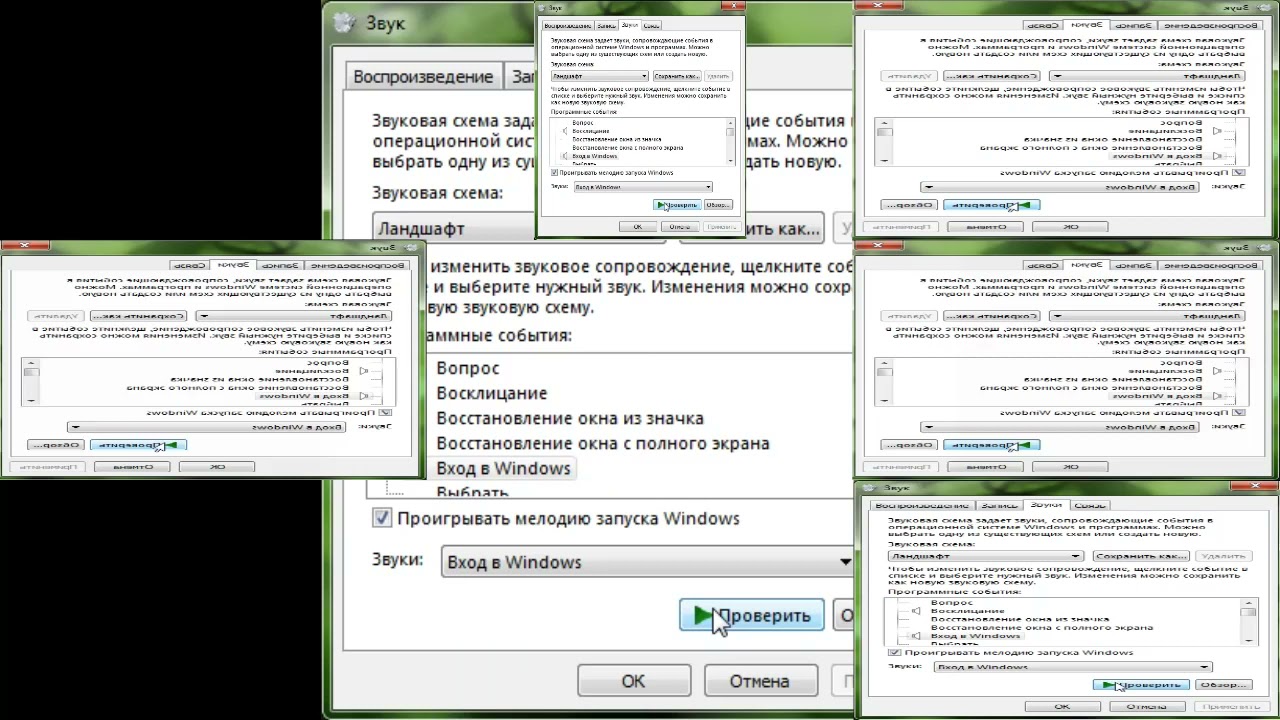Click speaker icon beside Вход в Windows, top-center window
The image size is (1280, 720).
pos(565,156)
